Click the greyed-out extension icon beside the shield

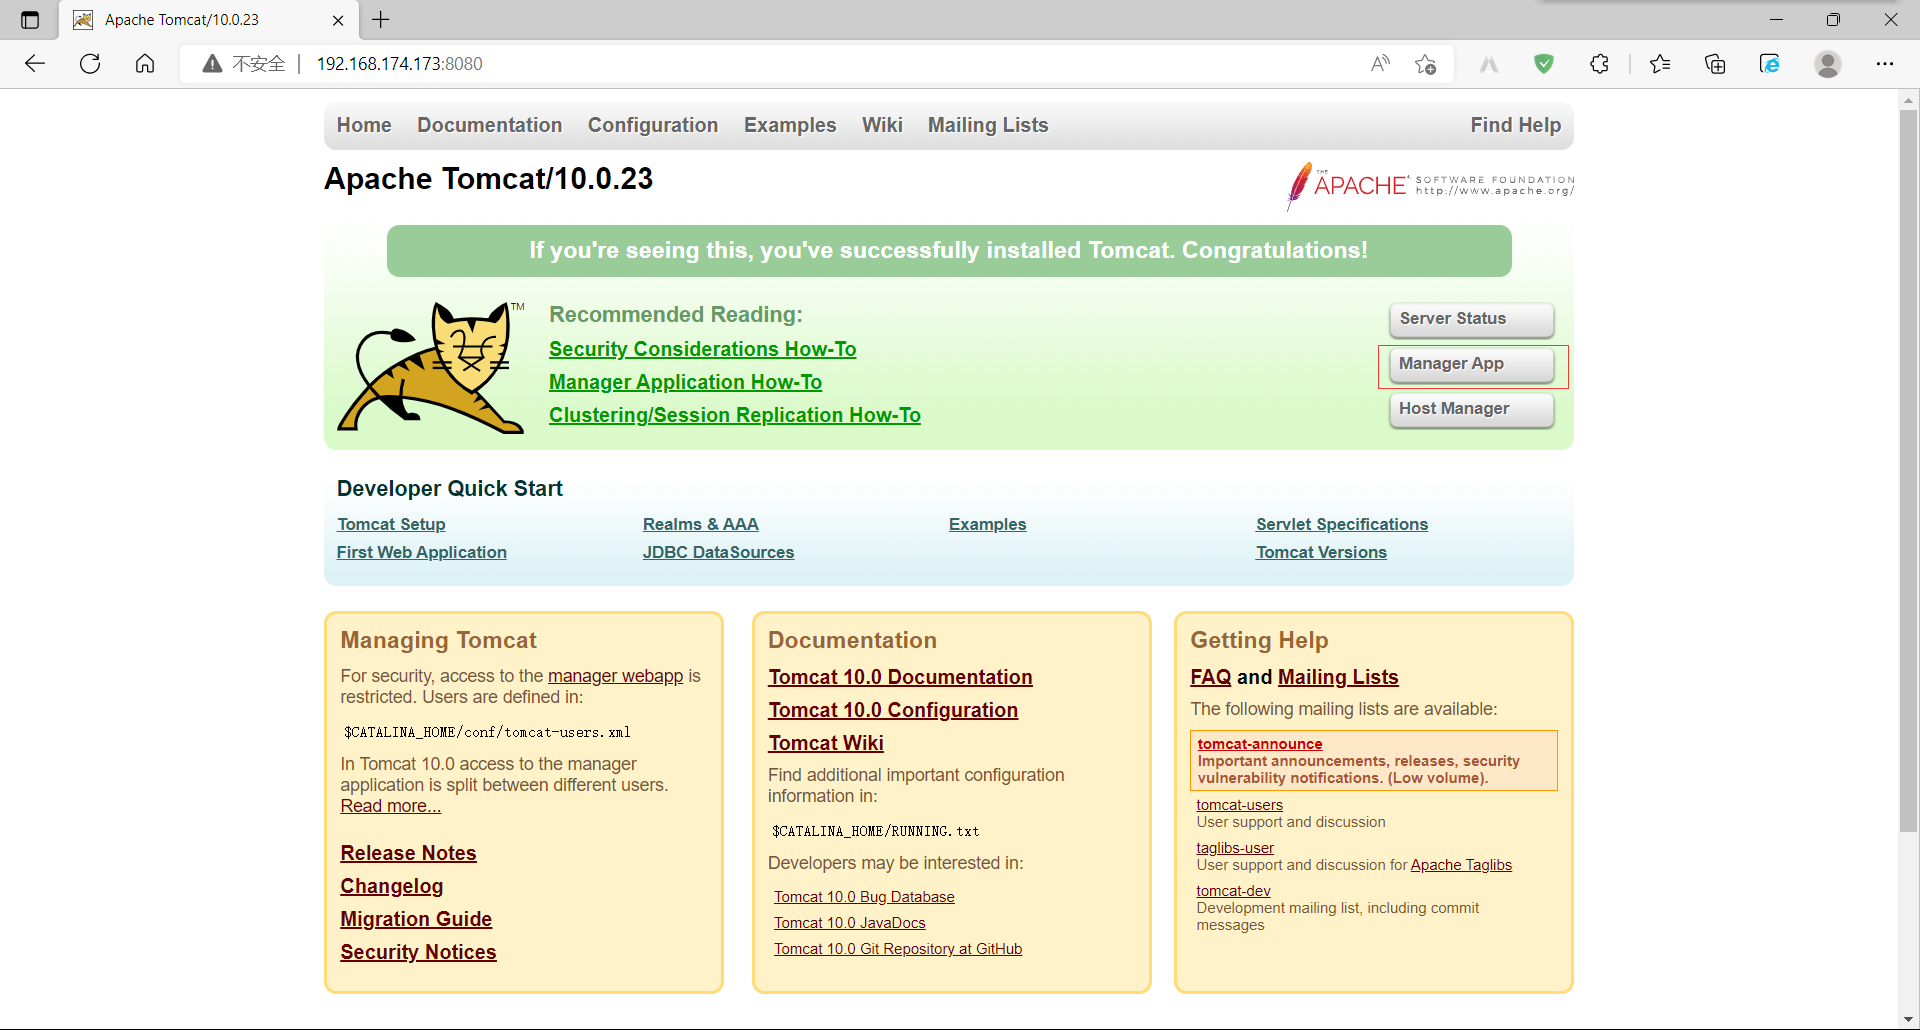tap(1489, 64)
